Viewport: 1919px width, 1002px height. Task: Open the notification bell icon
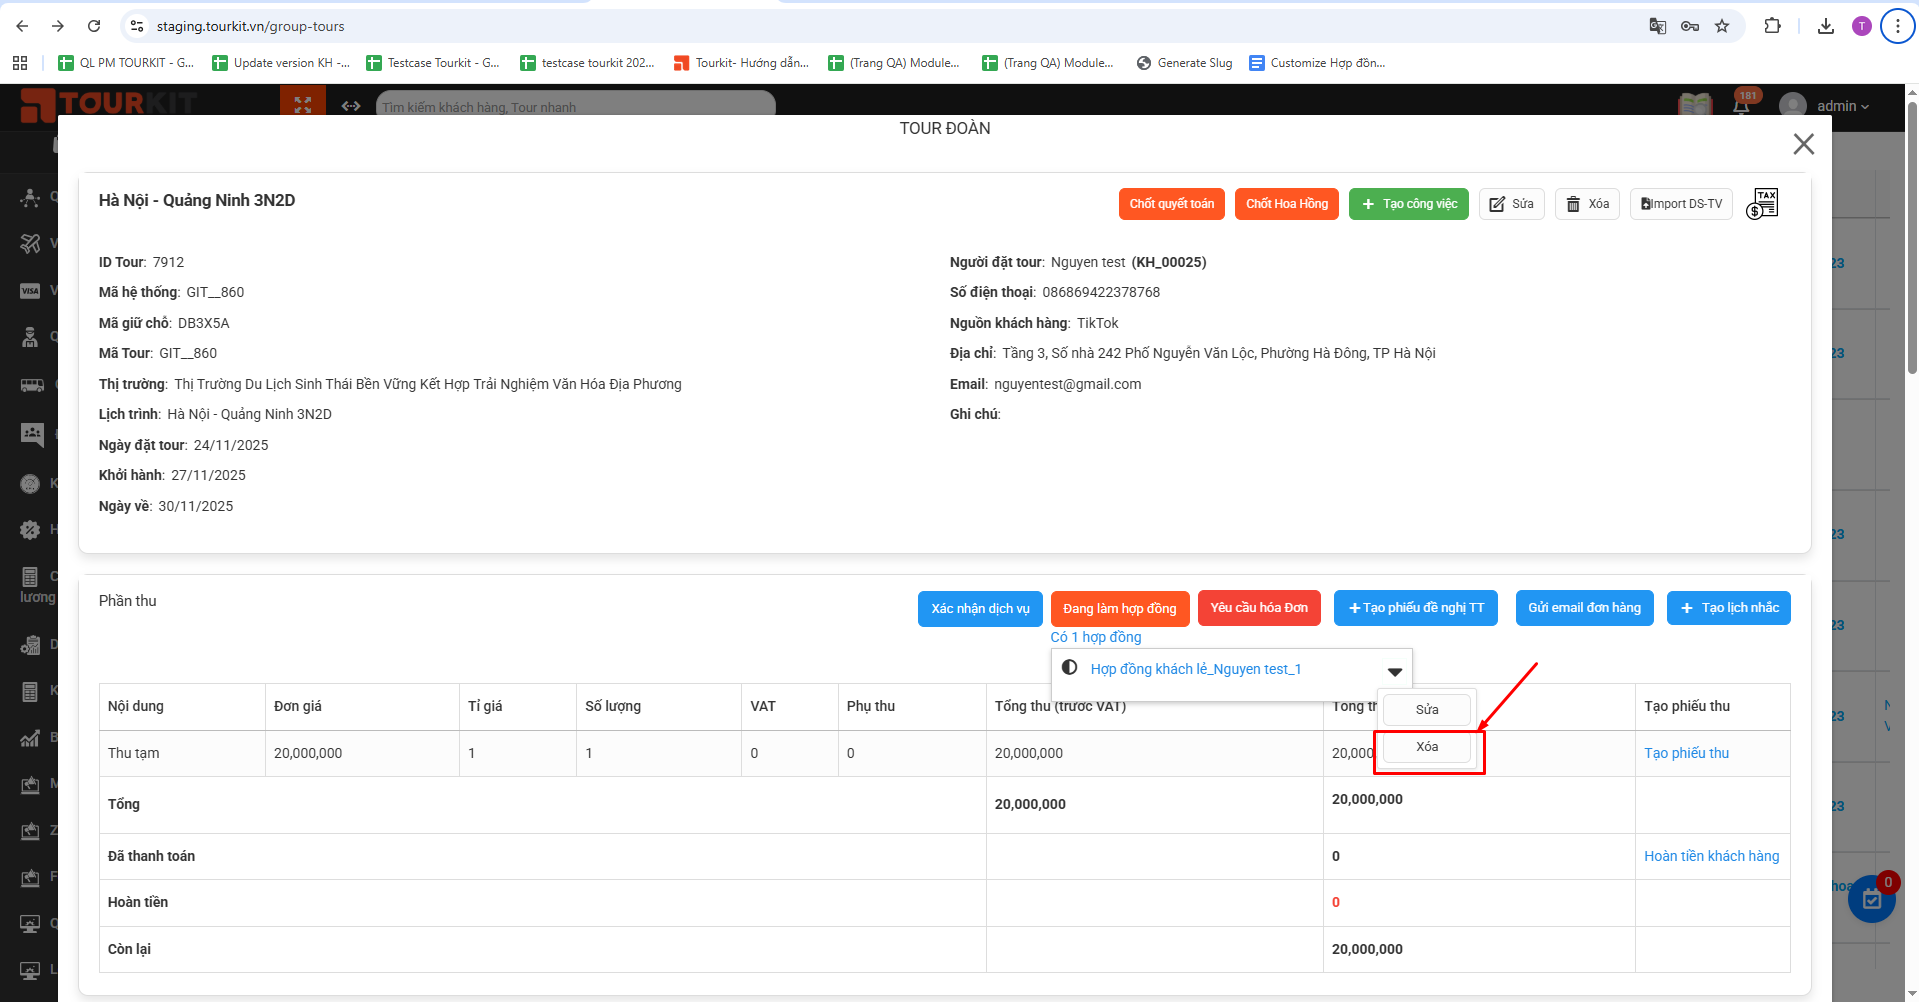pyautogui.click(x=1741, y=105)
